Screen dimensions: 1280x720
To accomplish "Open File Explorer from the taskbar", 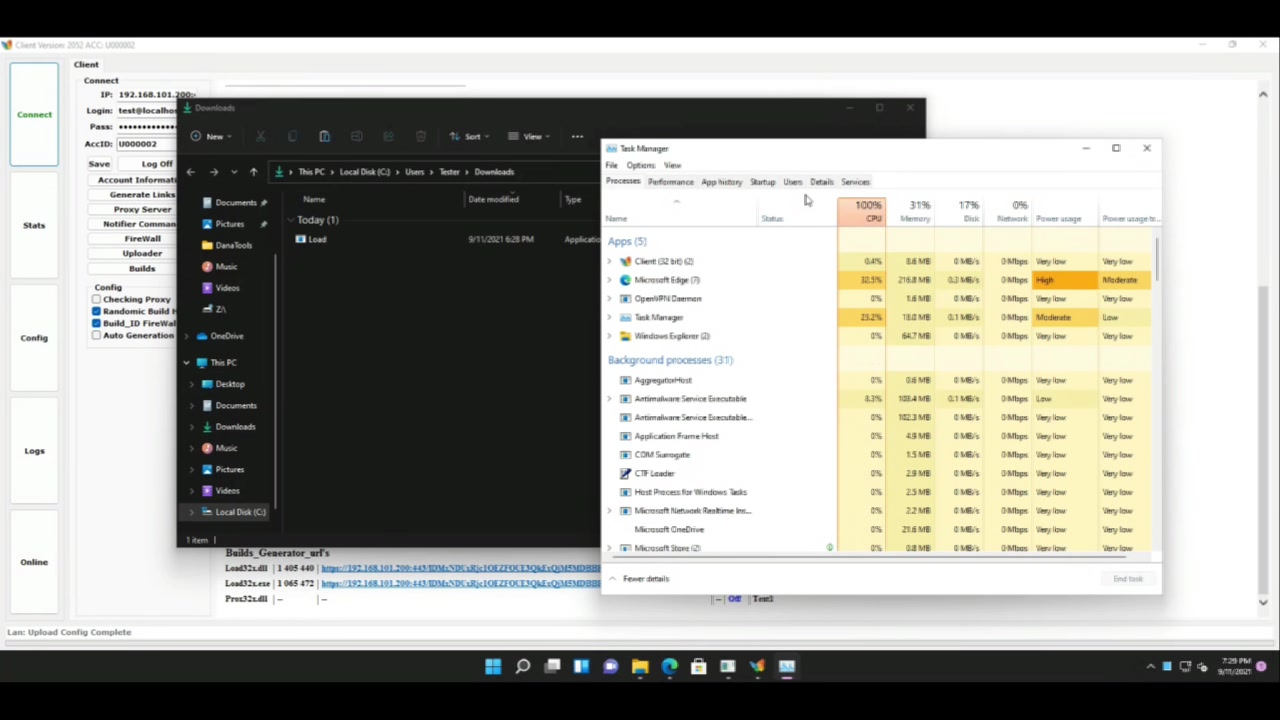I will (640, 666).
